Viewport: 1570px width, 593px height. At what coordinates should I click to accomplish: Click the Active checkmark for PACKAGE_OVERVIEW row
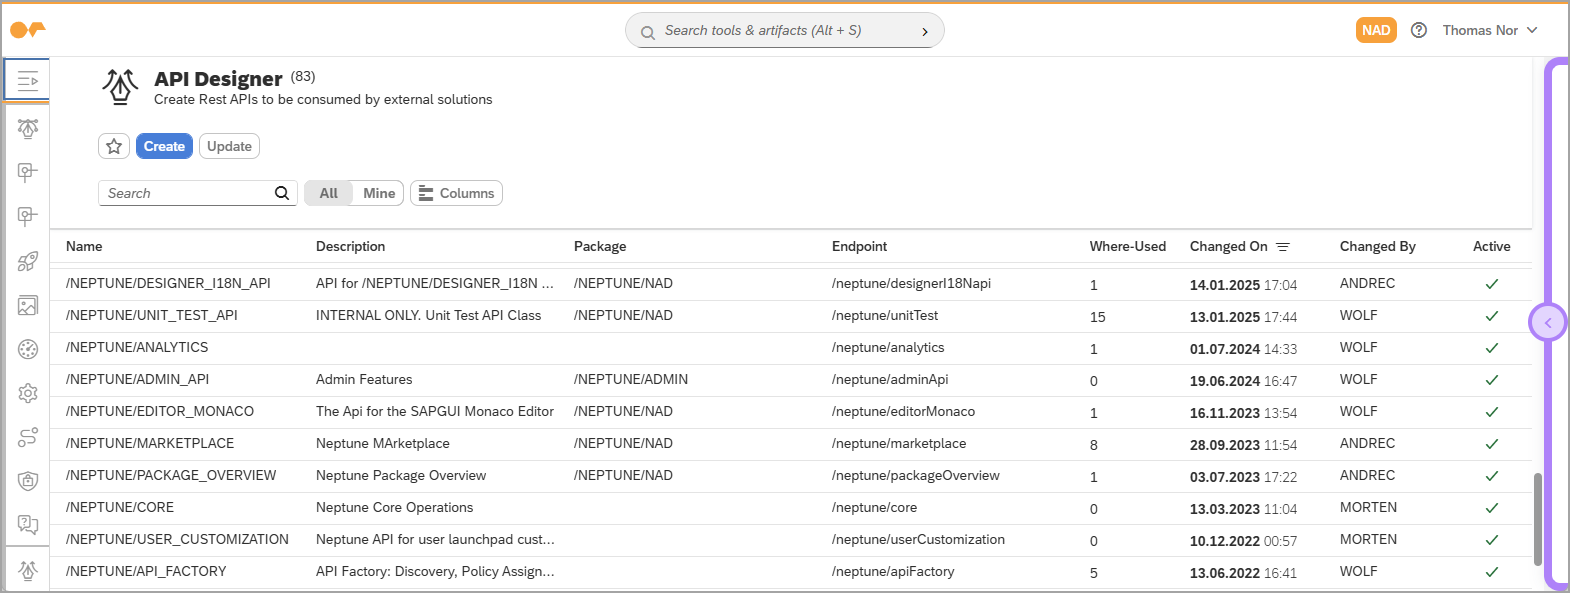click(1492, 476)
